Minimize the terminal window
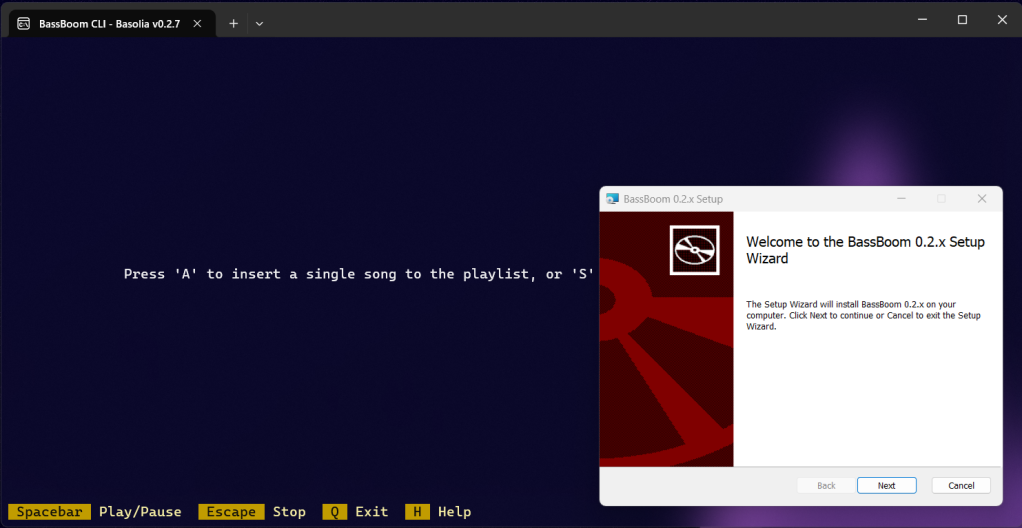1022x528 pixels. point(922,20)
